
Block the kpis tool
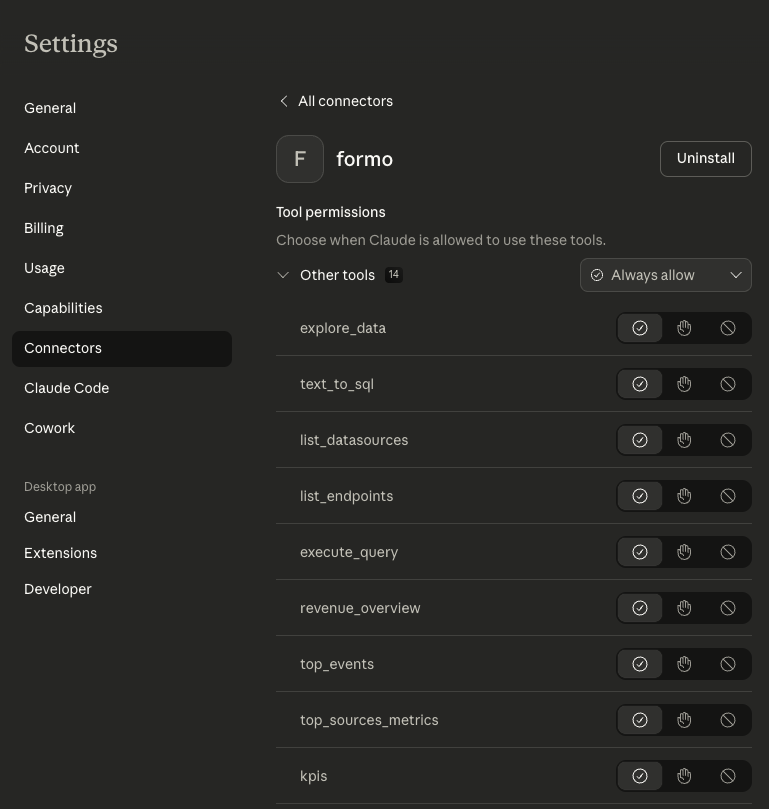[x=728, y=775]
